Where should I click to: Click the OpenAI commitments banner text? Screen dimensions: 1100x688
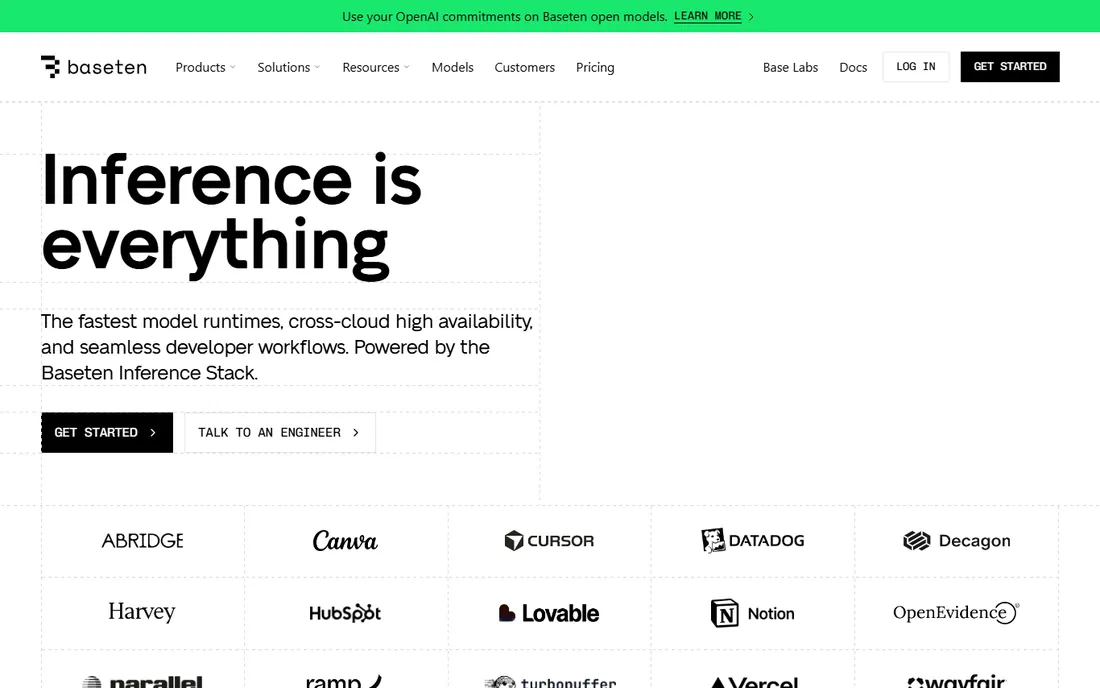504,16
